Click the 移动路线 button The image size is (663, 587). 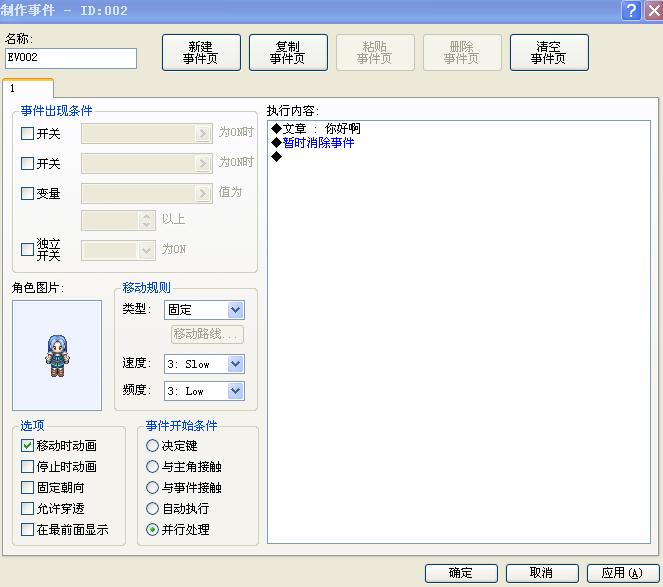click(207, 334)
